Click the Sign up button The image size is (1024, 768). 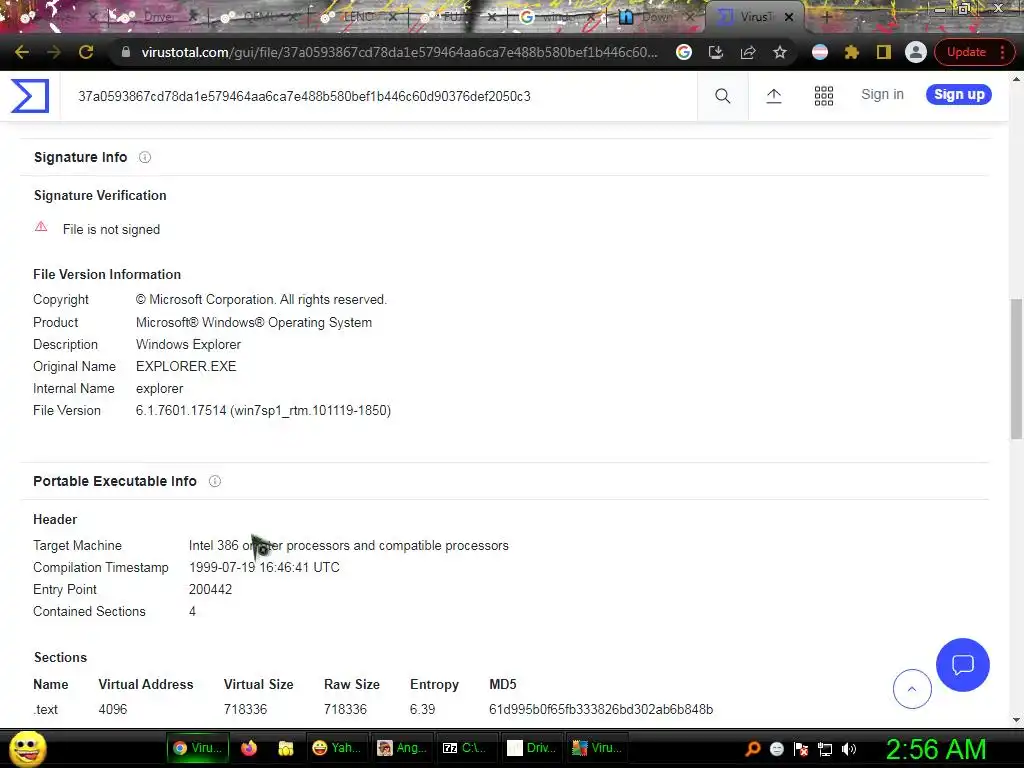click(x=959, y=94)
